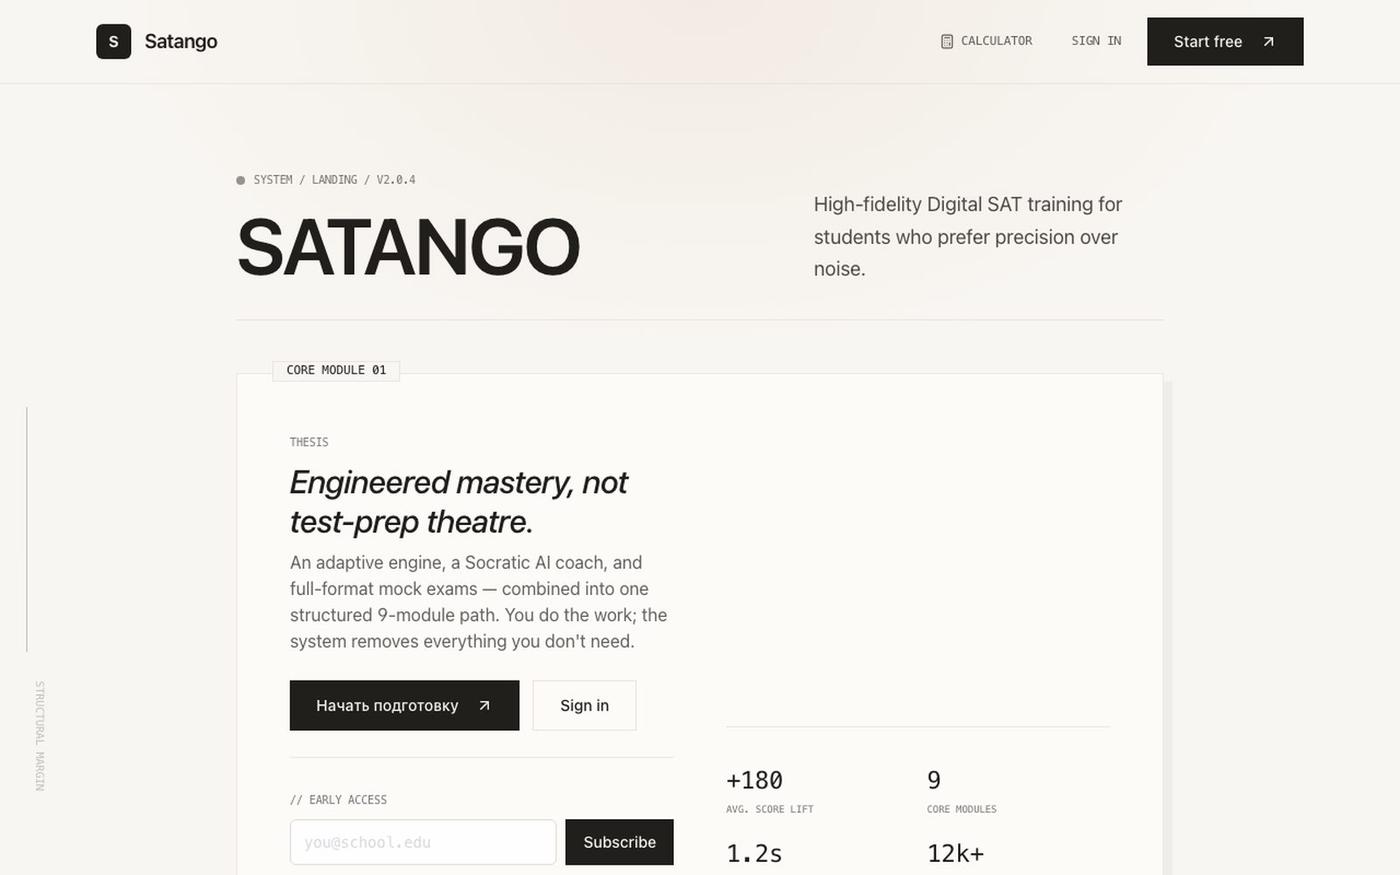Click the 12k+ statistic

(956, 853)
